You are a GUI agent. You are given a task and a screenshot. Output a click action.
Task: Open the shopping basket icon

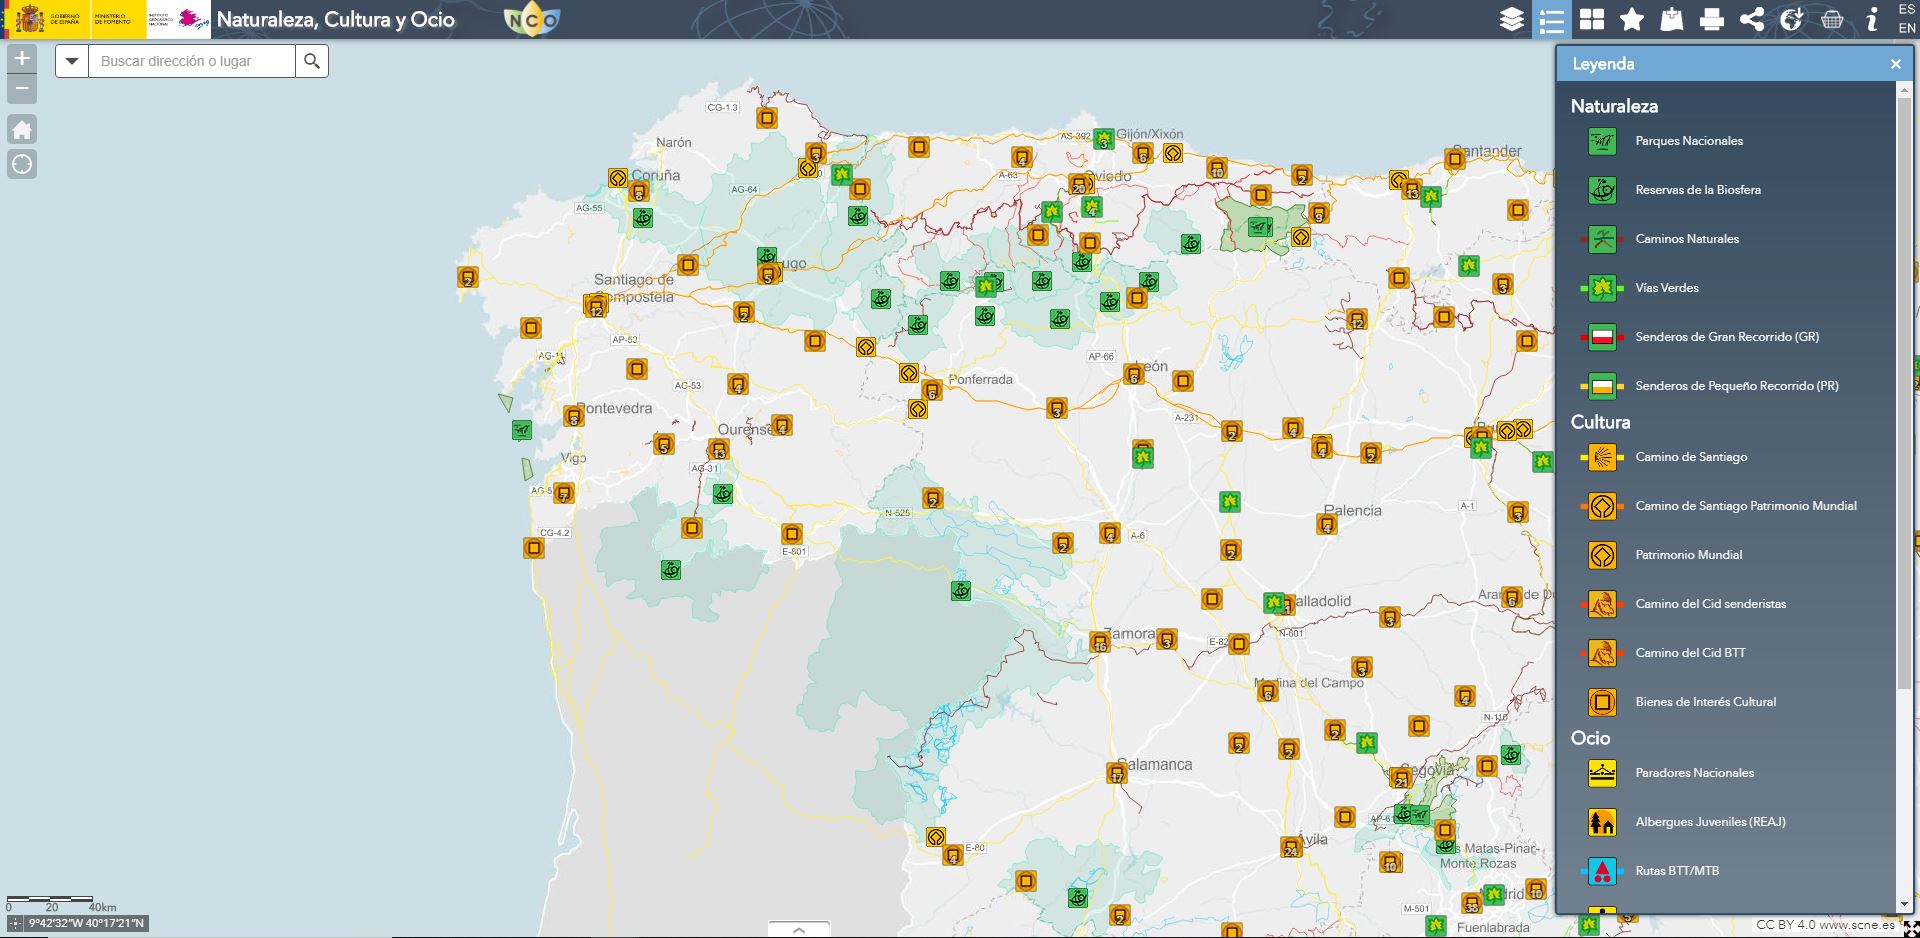(x=1832, y=19)
